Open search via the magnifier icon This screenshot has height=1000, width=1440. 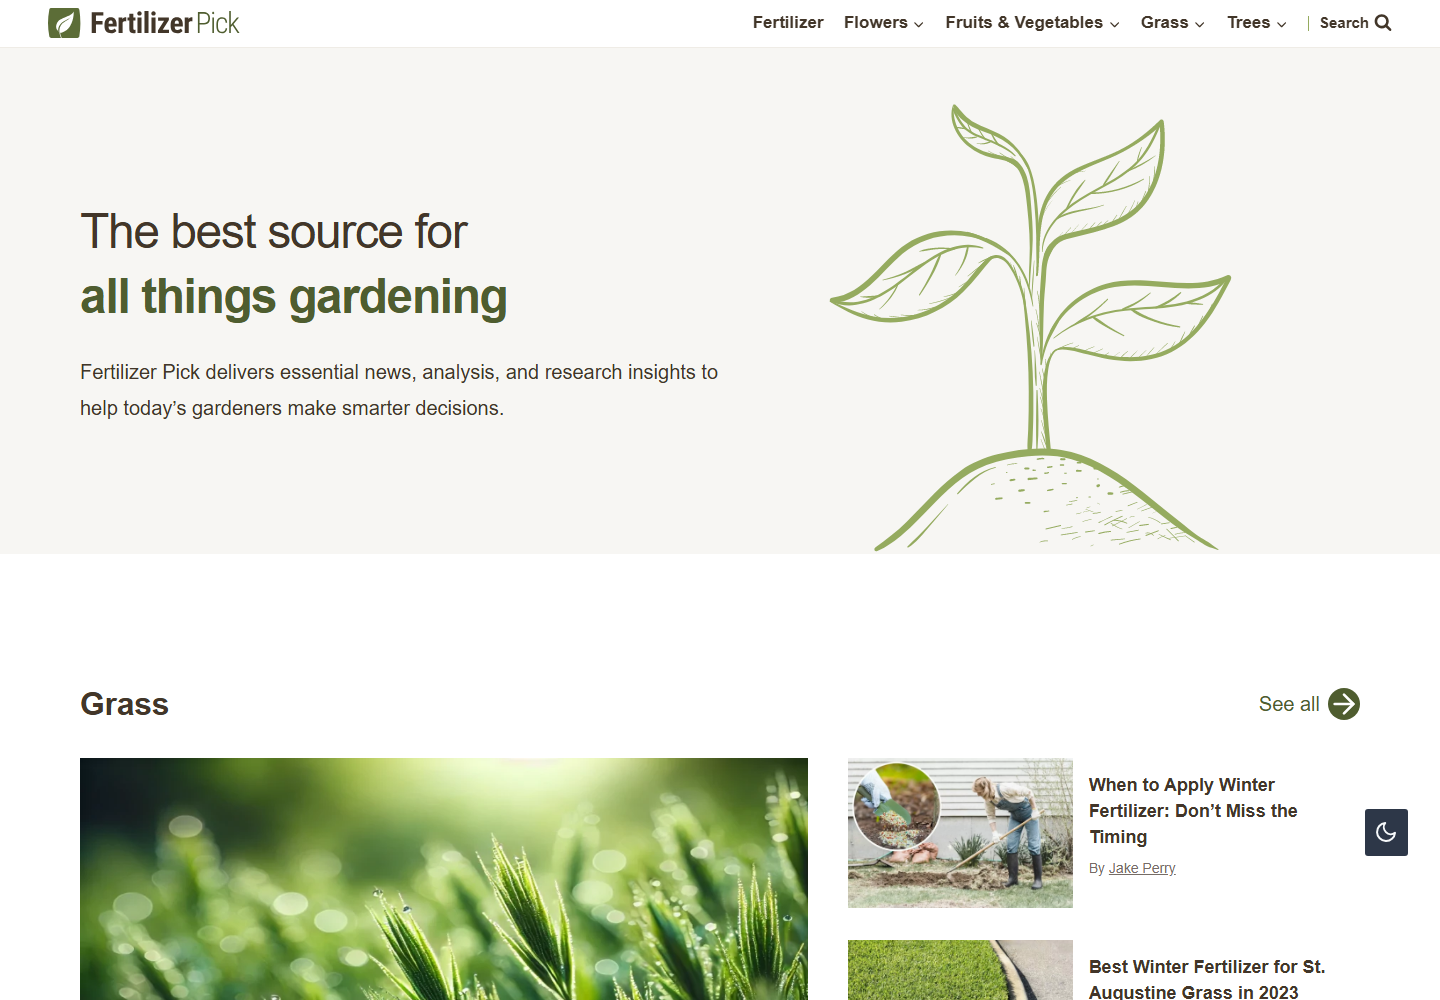click(1383, 23)
